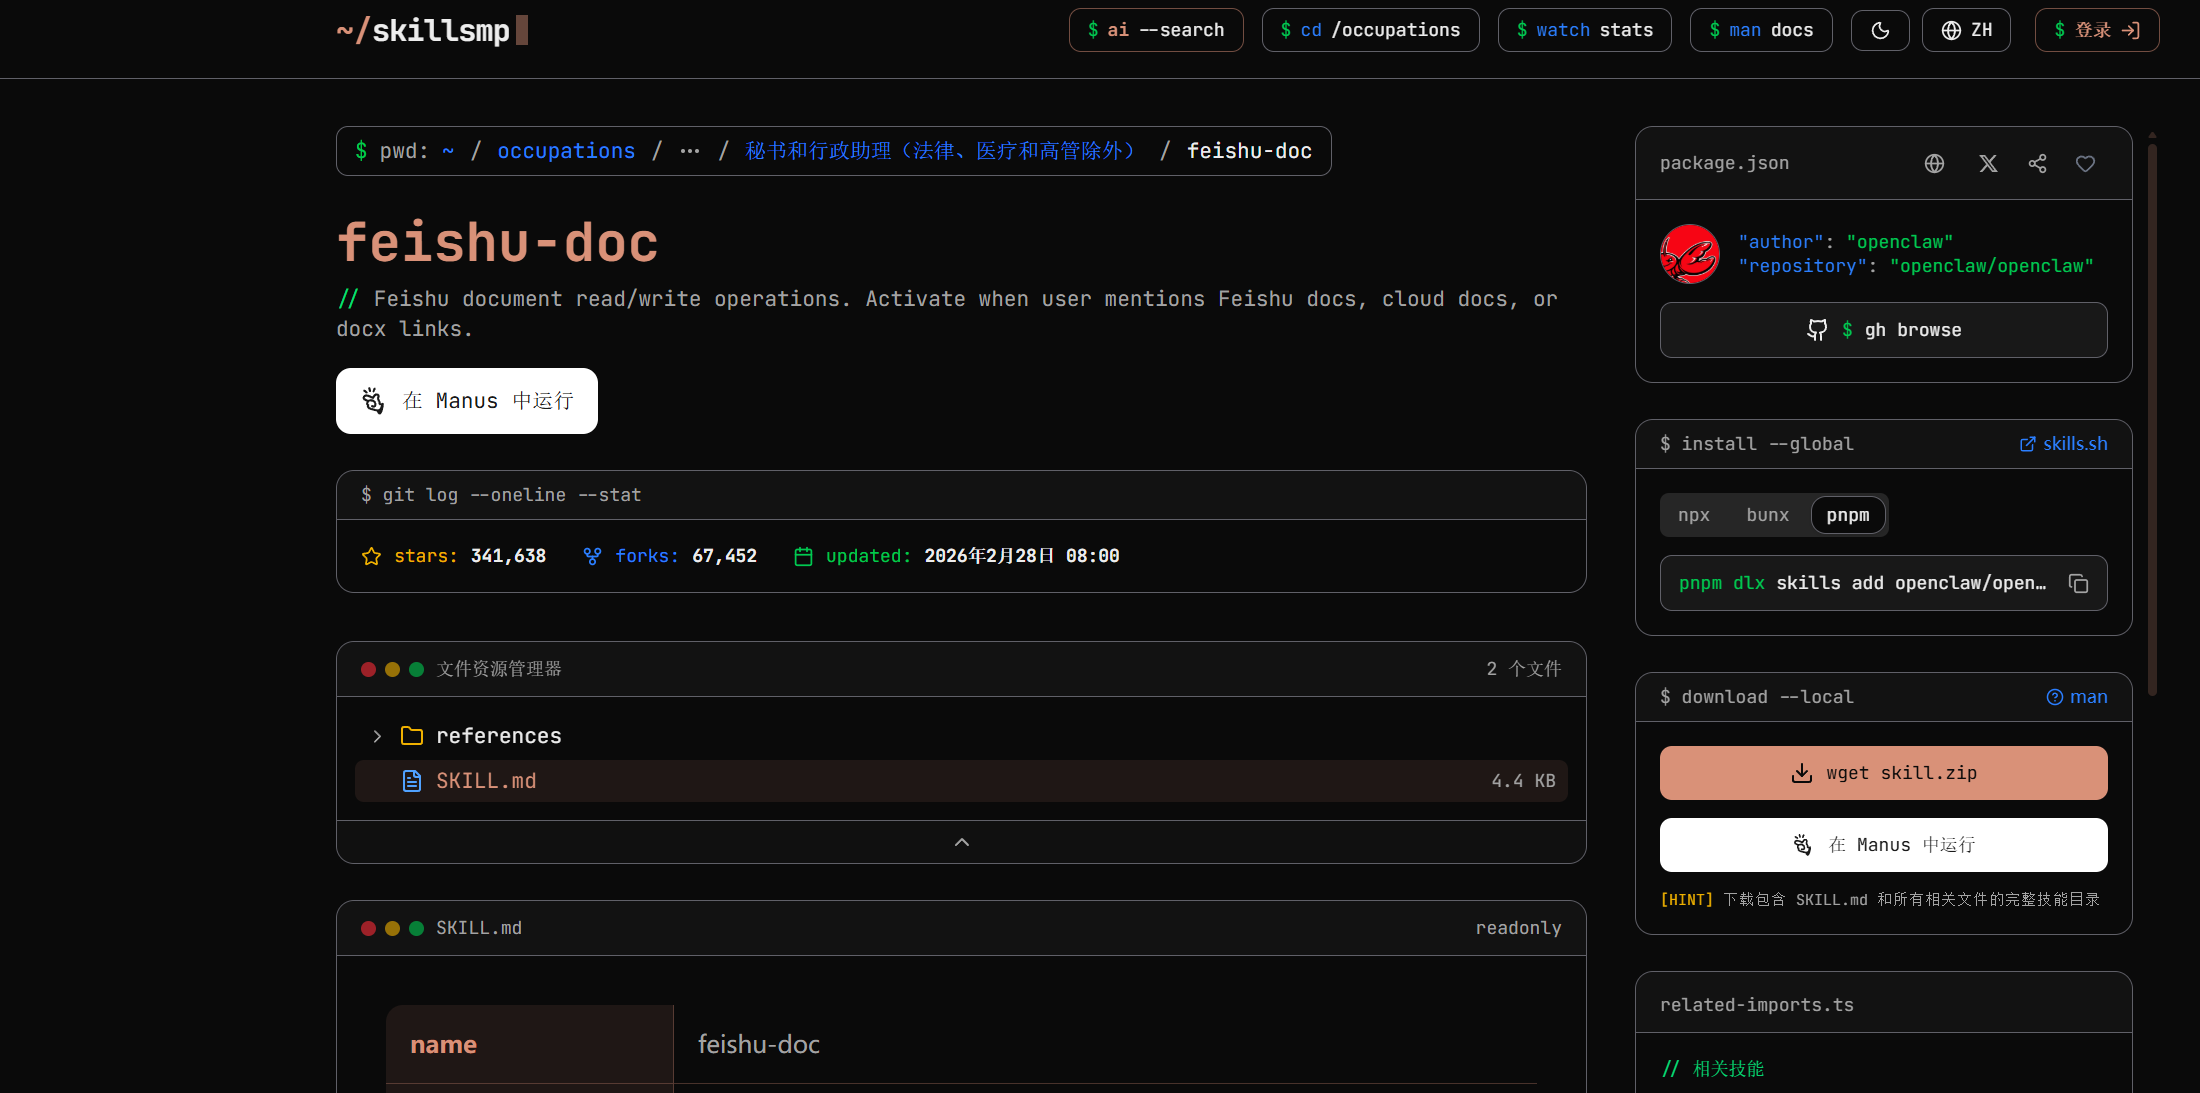Viewport: 2200px width, 1093px height.
Task: Switch language with the ZH button
Action: point(1966,30)
